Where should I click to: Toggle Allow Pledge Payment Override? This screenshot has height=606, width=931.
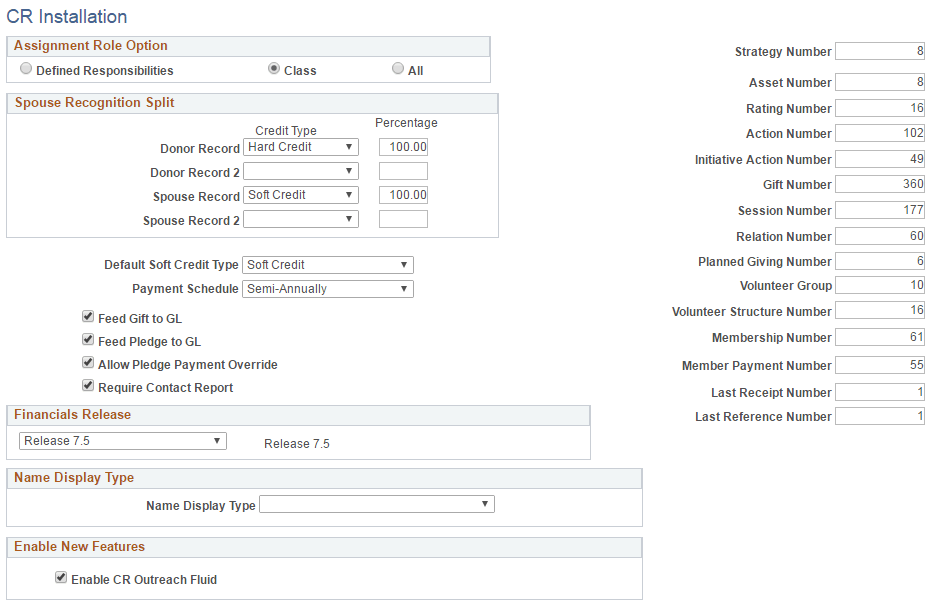[87, 362]
